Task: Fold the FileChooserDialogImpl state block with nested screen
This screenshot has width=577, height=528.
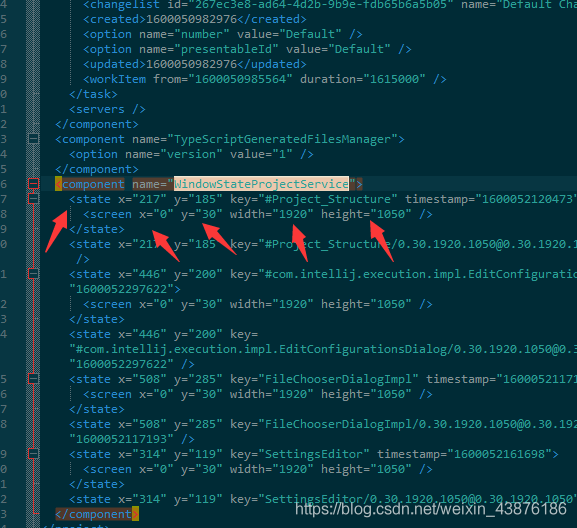Action: click(33, 379)
